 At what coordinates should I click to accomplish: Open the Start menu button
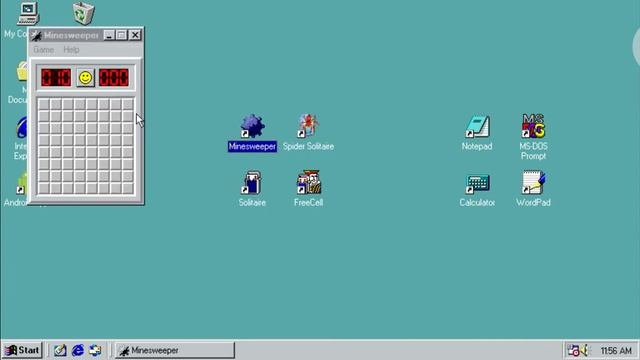point(22,350)
